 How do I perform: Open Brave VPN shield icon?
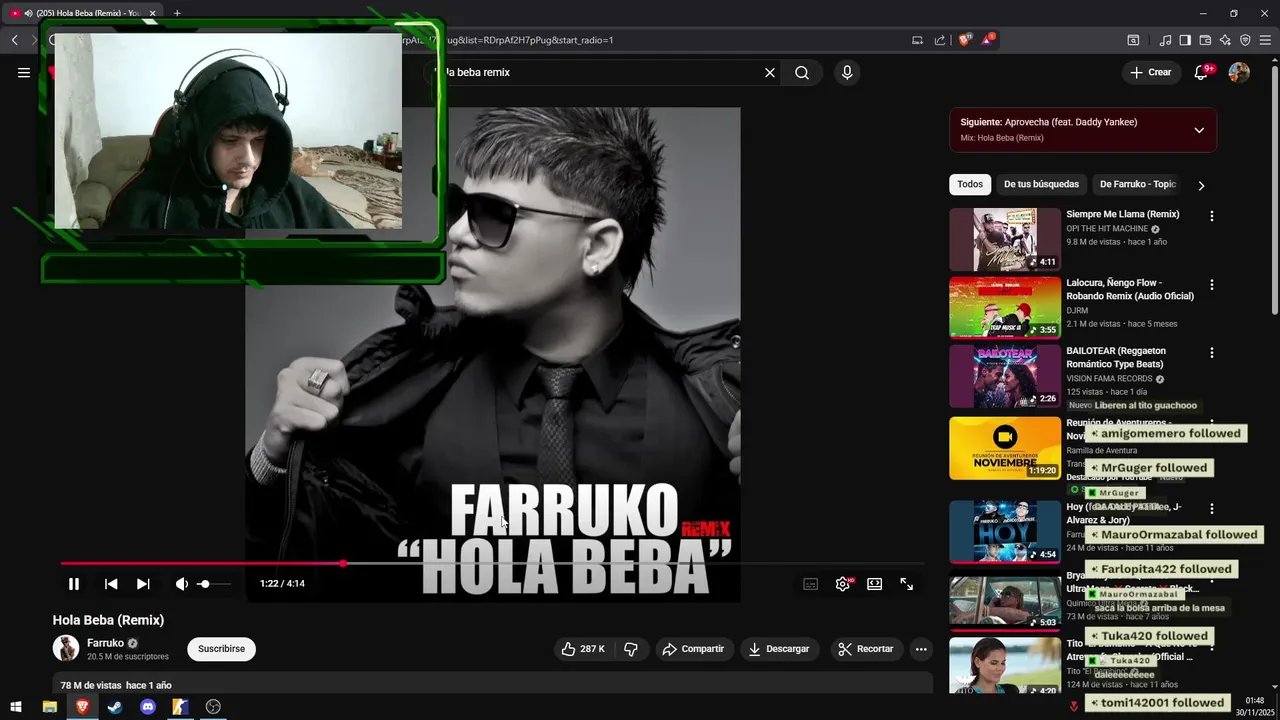pyautogui.click(x=1245, y=40)
